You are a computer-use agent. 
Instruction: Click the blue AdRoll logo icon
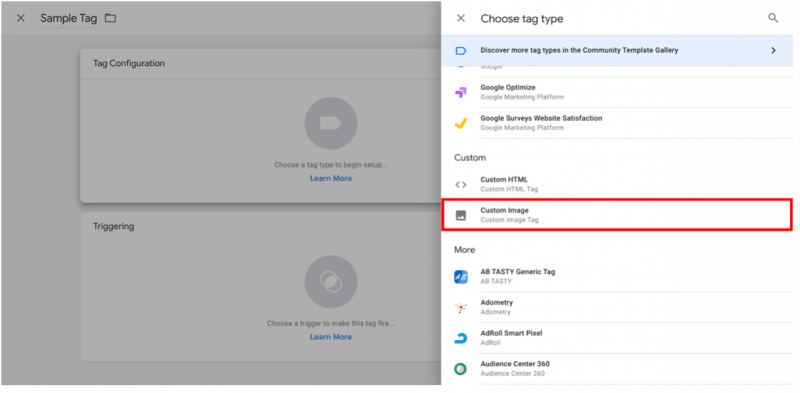pos(461,338)
